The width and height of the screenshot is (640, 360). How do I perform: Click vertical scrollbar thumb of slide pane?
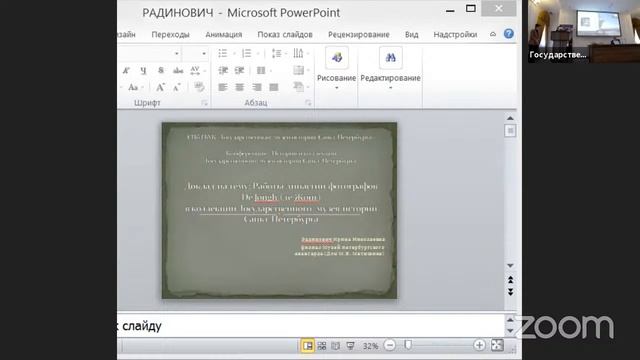510,131
